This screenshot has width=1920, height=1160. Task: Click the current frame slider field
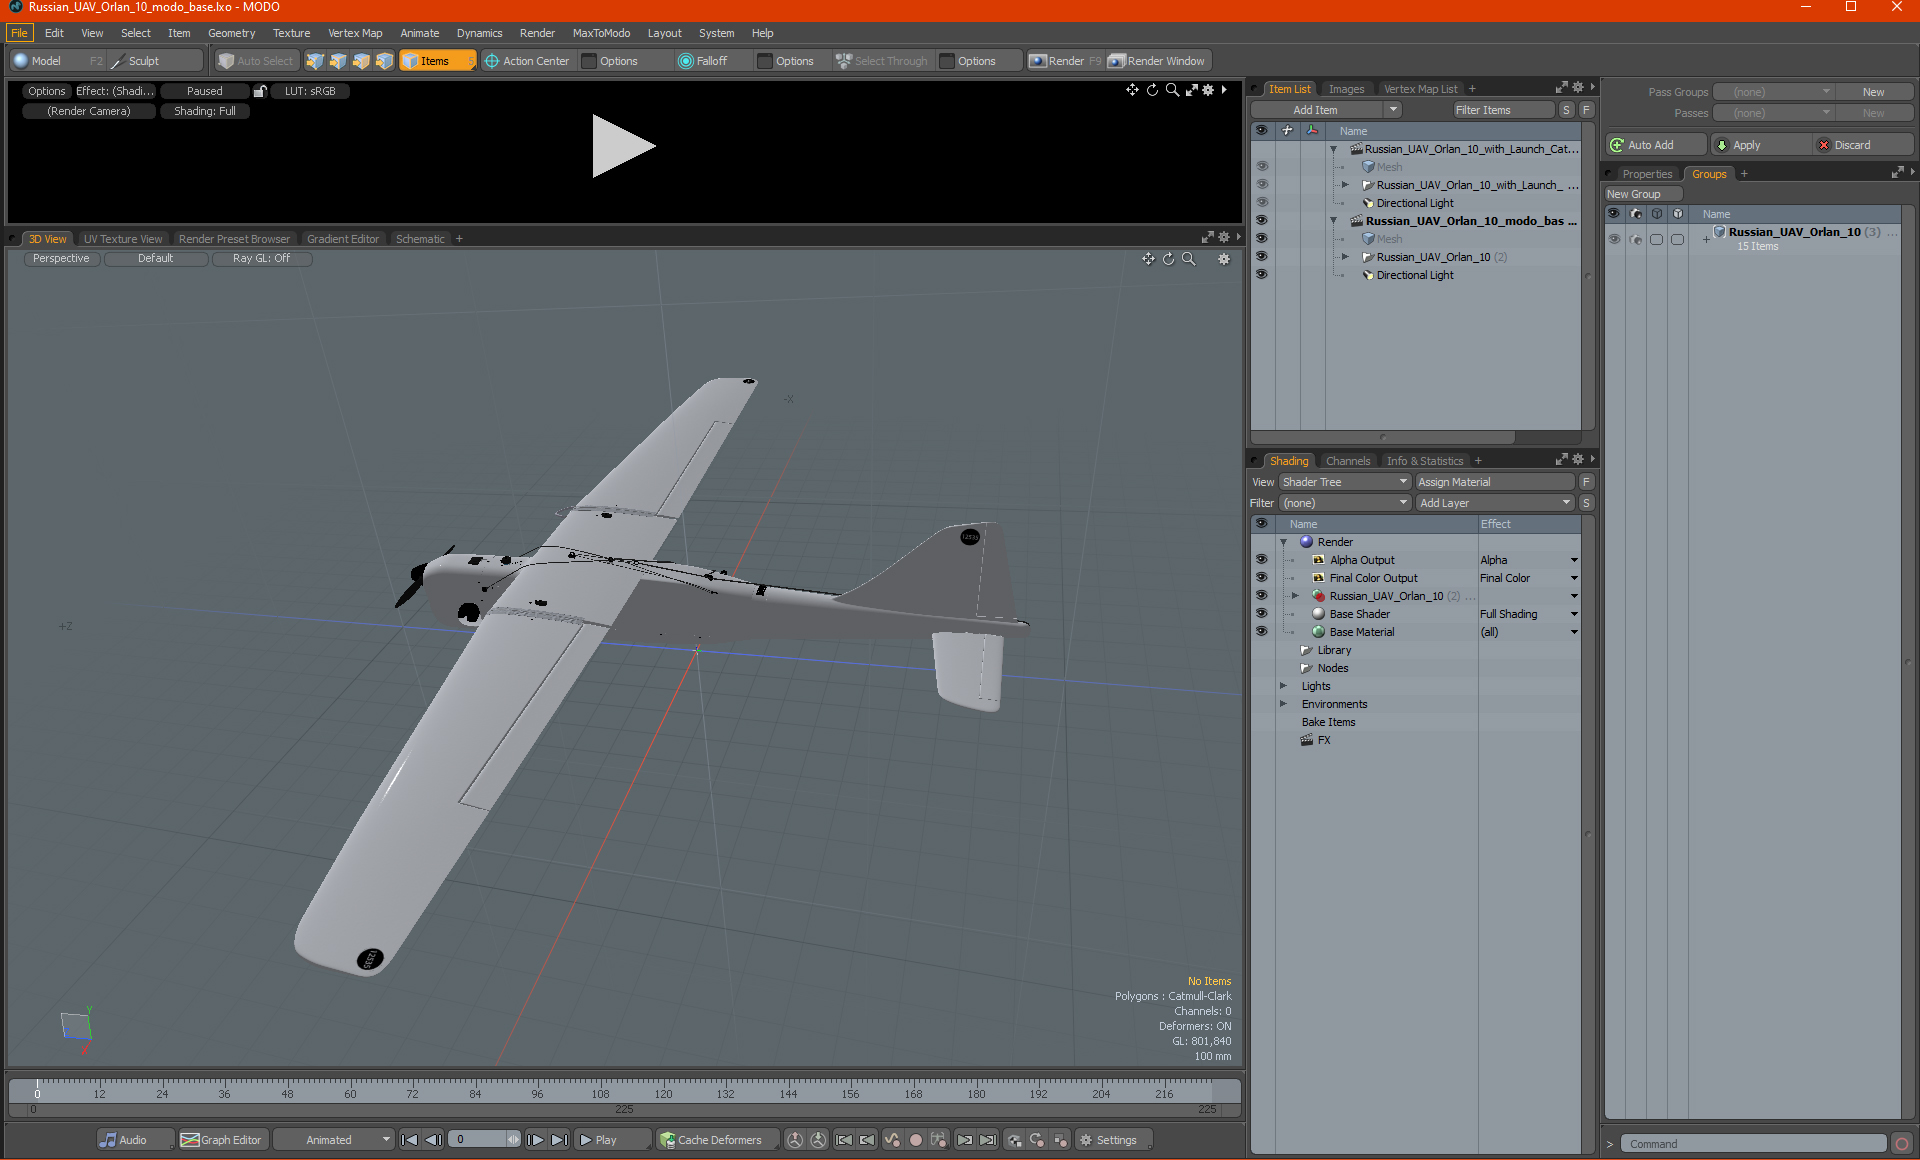tap(484, 1140)
